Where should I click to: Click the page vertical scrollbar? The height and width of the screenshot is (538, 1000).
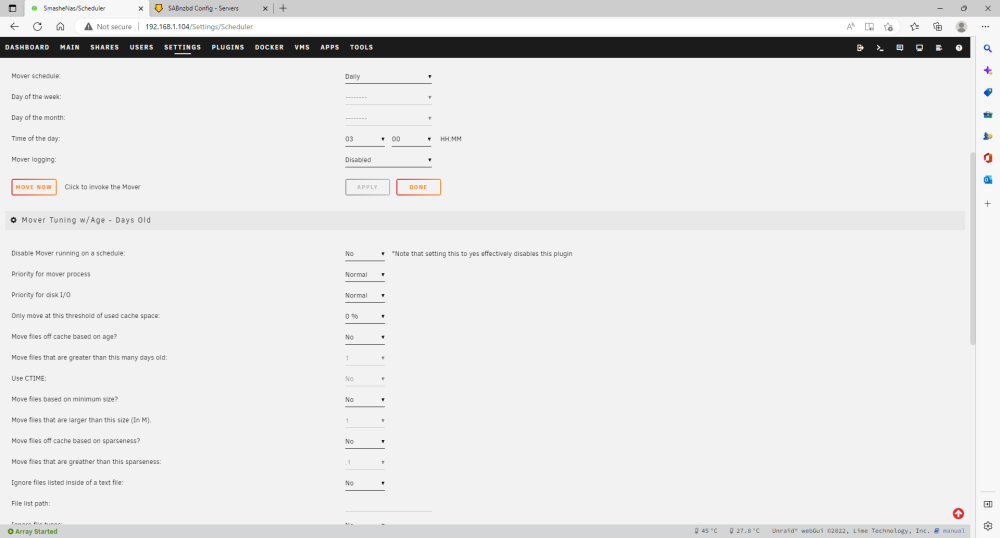tap(972, 249)
